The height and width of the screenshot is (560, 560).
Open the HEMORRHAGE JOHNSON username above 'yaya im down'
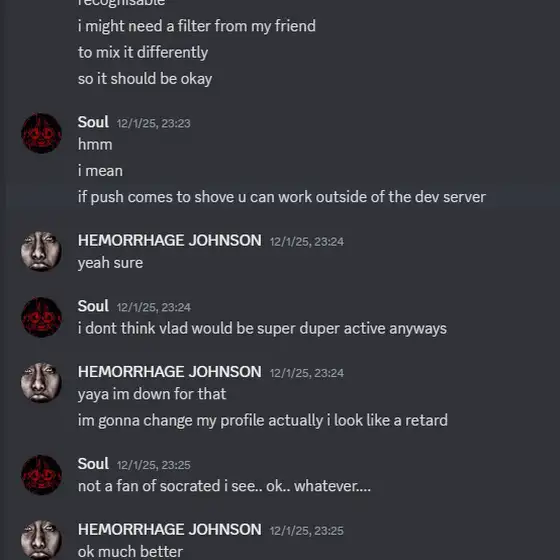tap(170, 372)
